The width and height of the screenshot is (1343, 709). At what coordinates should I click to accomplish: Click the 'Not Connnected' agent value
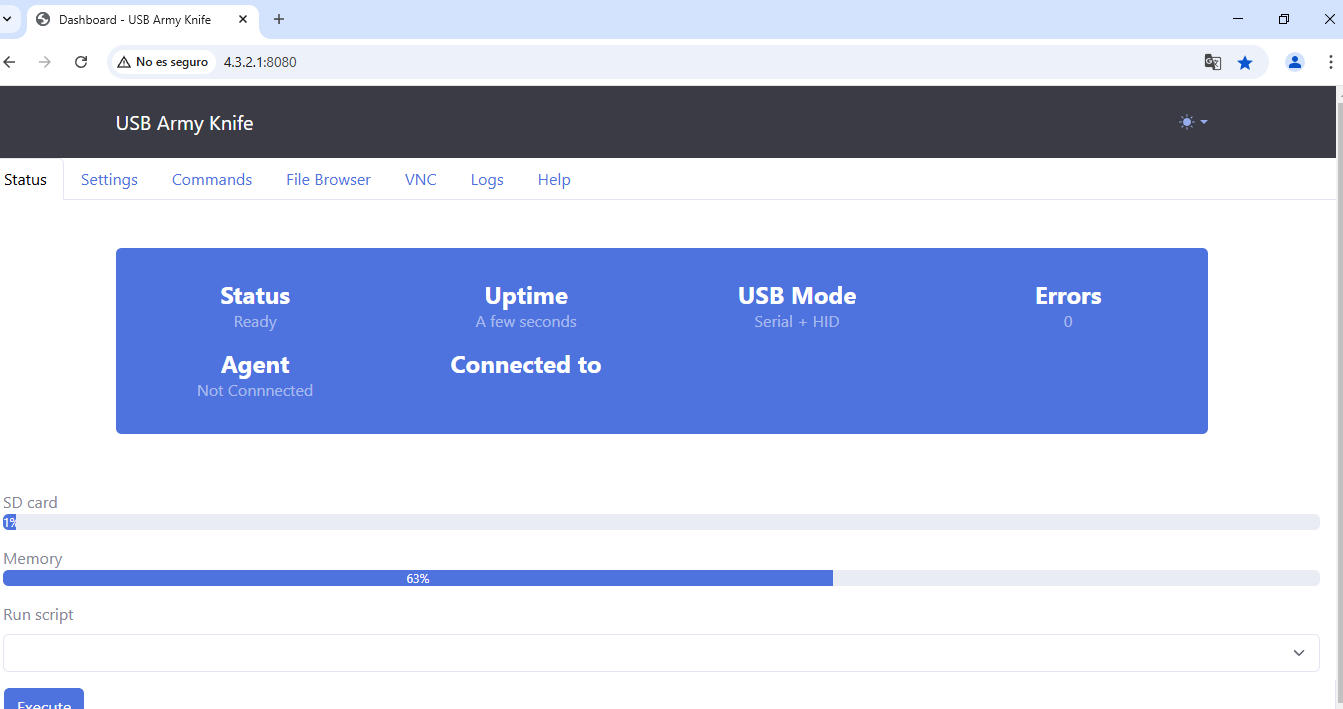tap(255, 391)
